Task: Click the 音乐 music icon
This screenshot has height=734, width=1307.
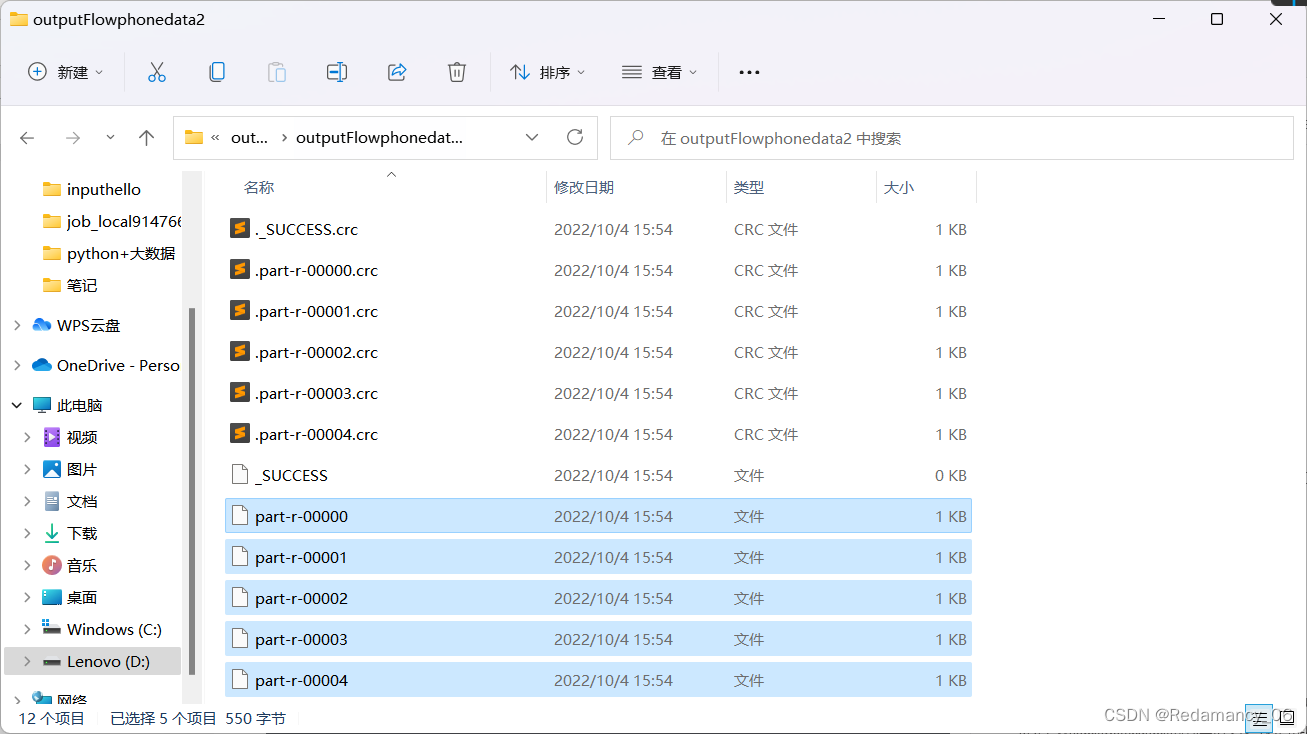Action: (52, 565)
